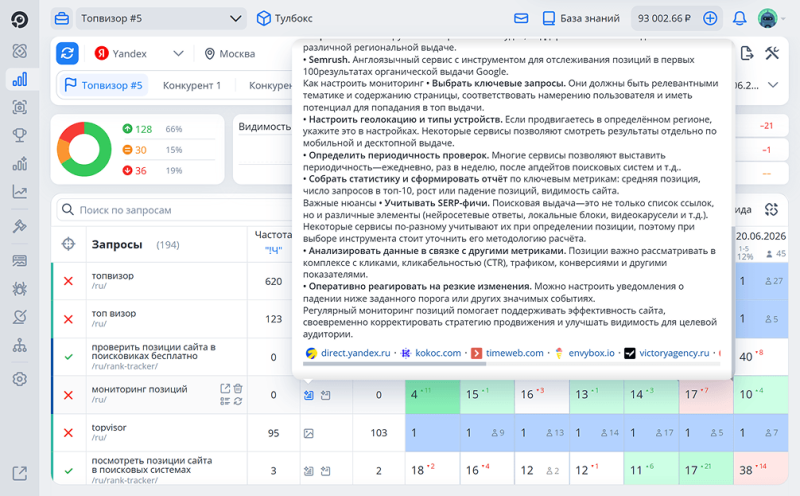Click the value 103 in topvisor row
Screen dimensions: 800x496
(x=378, y=433)
